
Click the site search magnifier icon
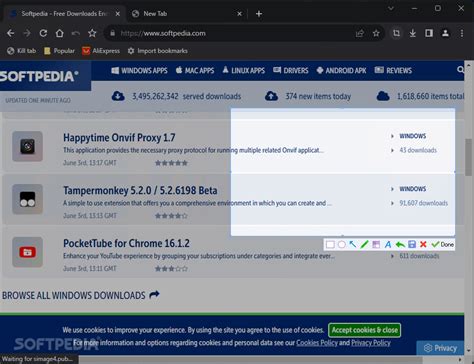point(460,70)
